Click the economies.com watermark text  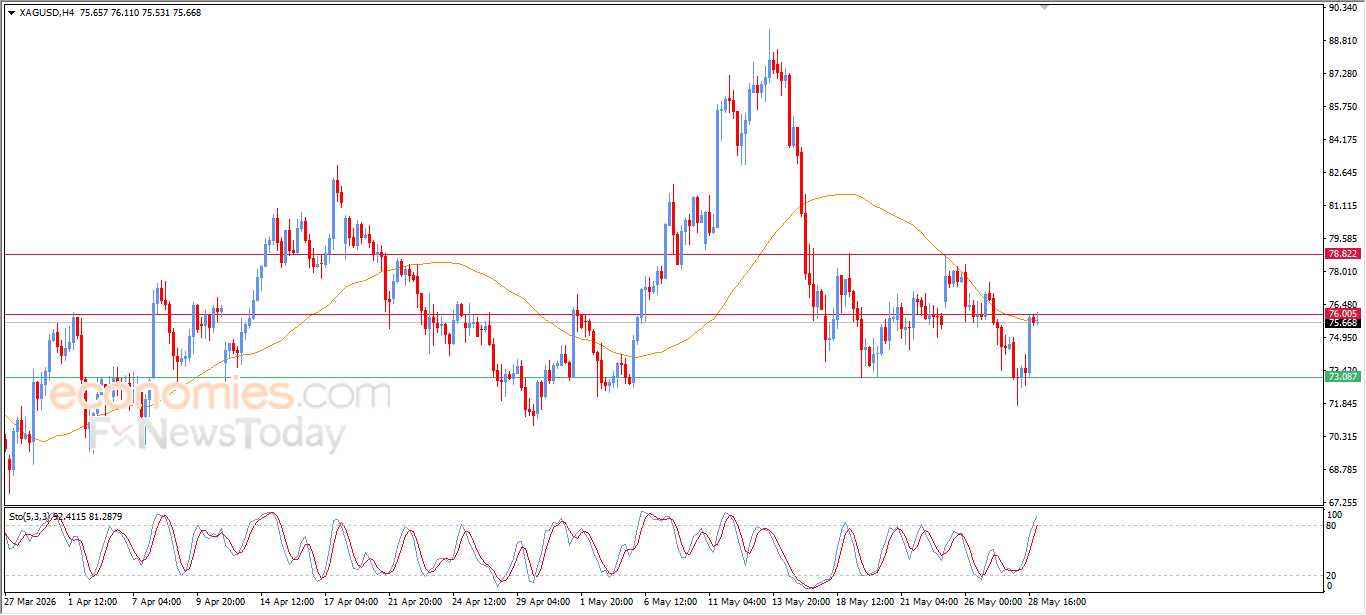[x=220, y=393]
